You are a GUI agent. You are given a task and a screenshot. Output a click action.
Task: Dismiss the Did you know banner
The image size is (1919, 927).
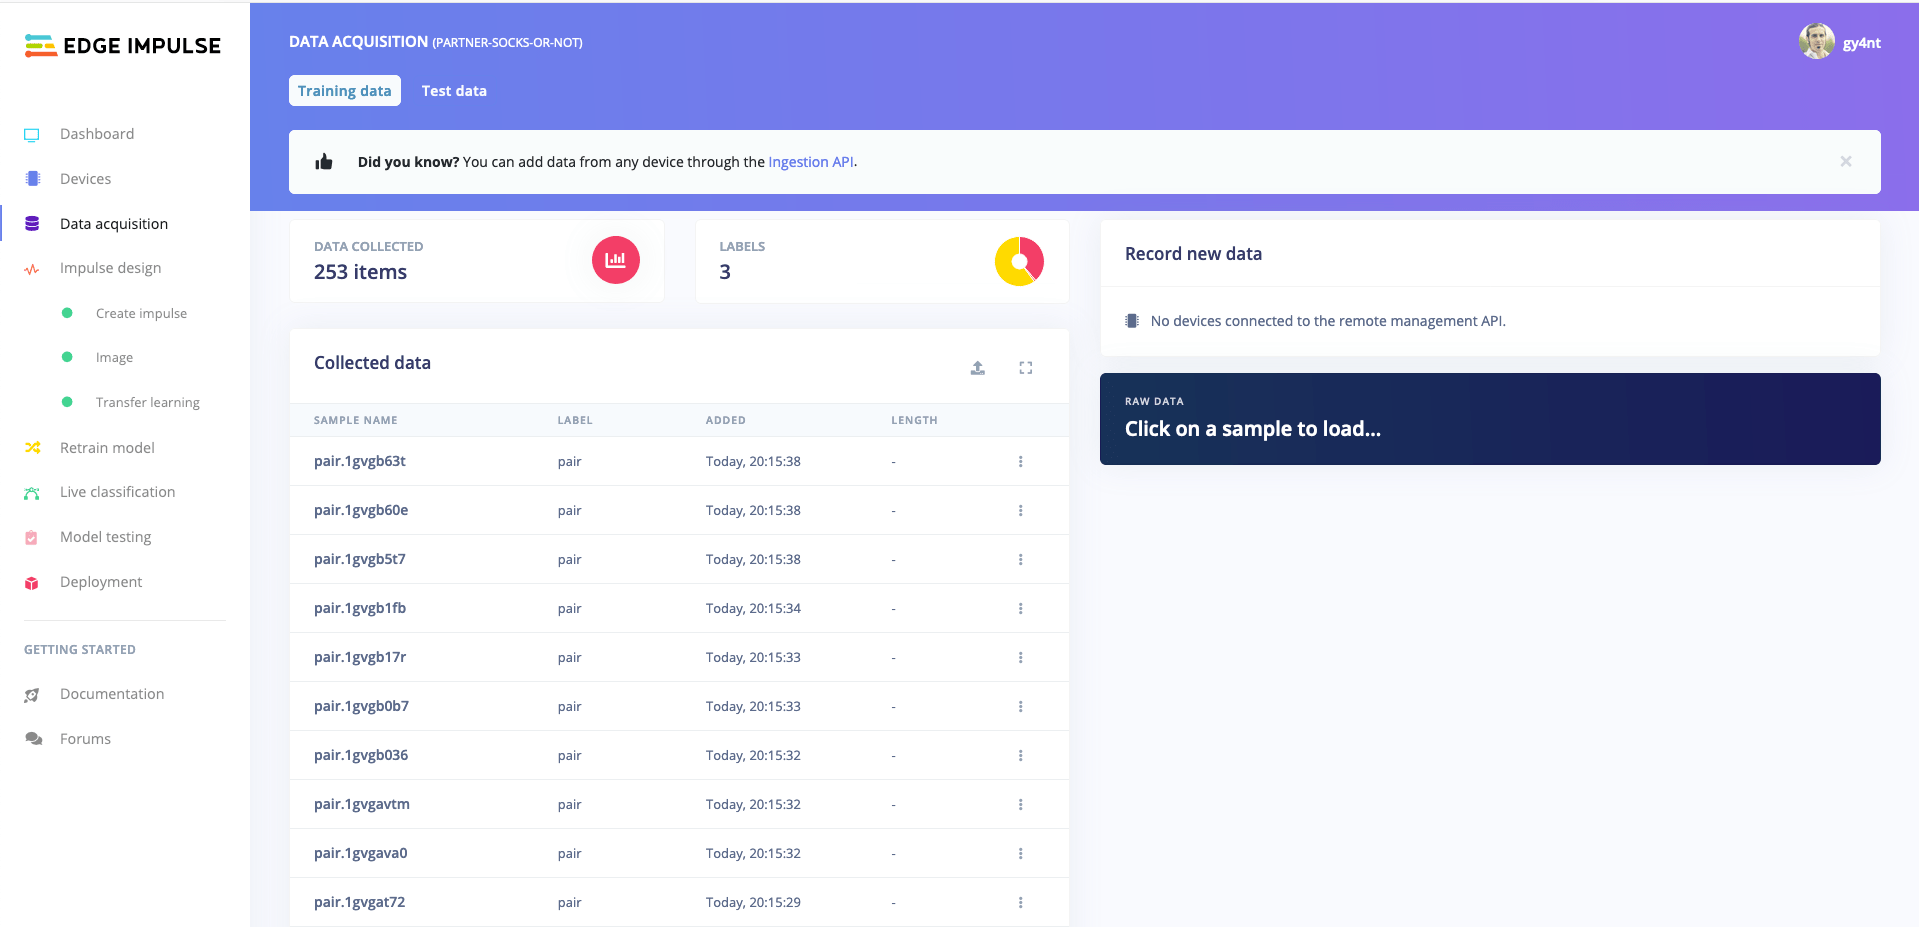1846,161
